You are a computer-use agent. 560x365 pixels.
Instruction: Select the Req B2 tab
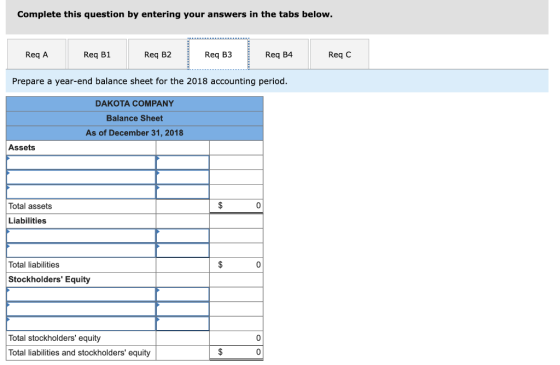158,54
